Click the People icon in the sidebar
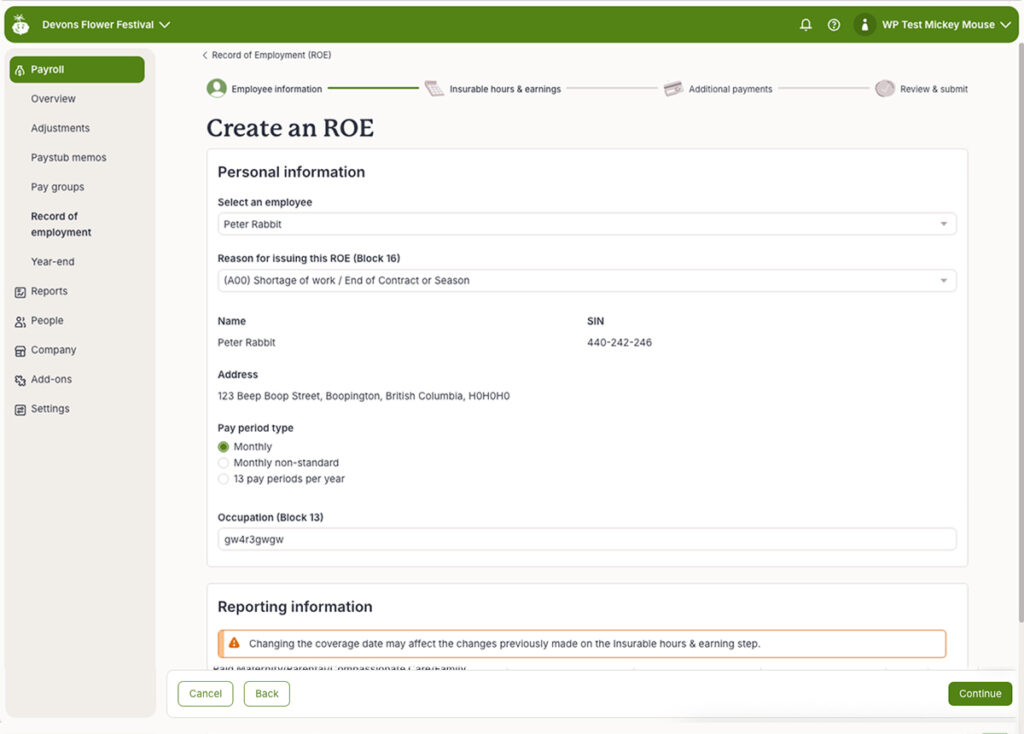 pos(19,320)
